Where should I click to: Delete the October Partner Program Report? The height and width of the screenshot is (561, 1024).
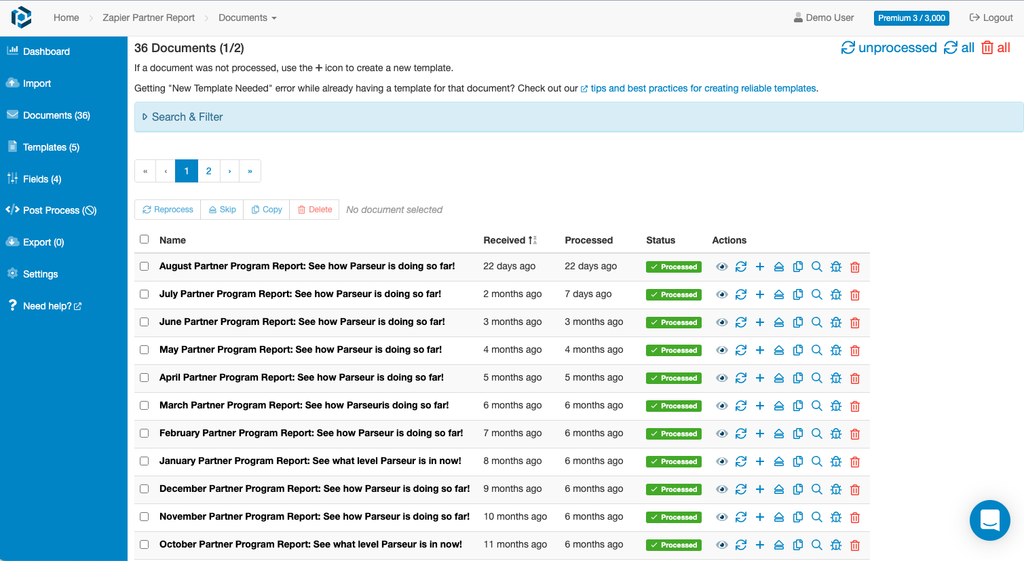[855, 545]
